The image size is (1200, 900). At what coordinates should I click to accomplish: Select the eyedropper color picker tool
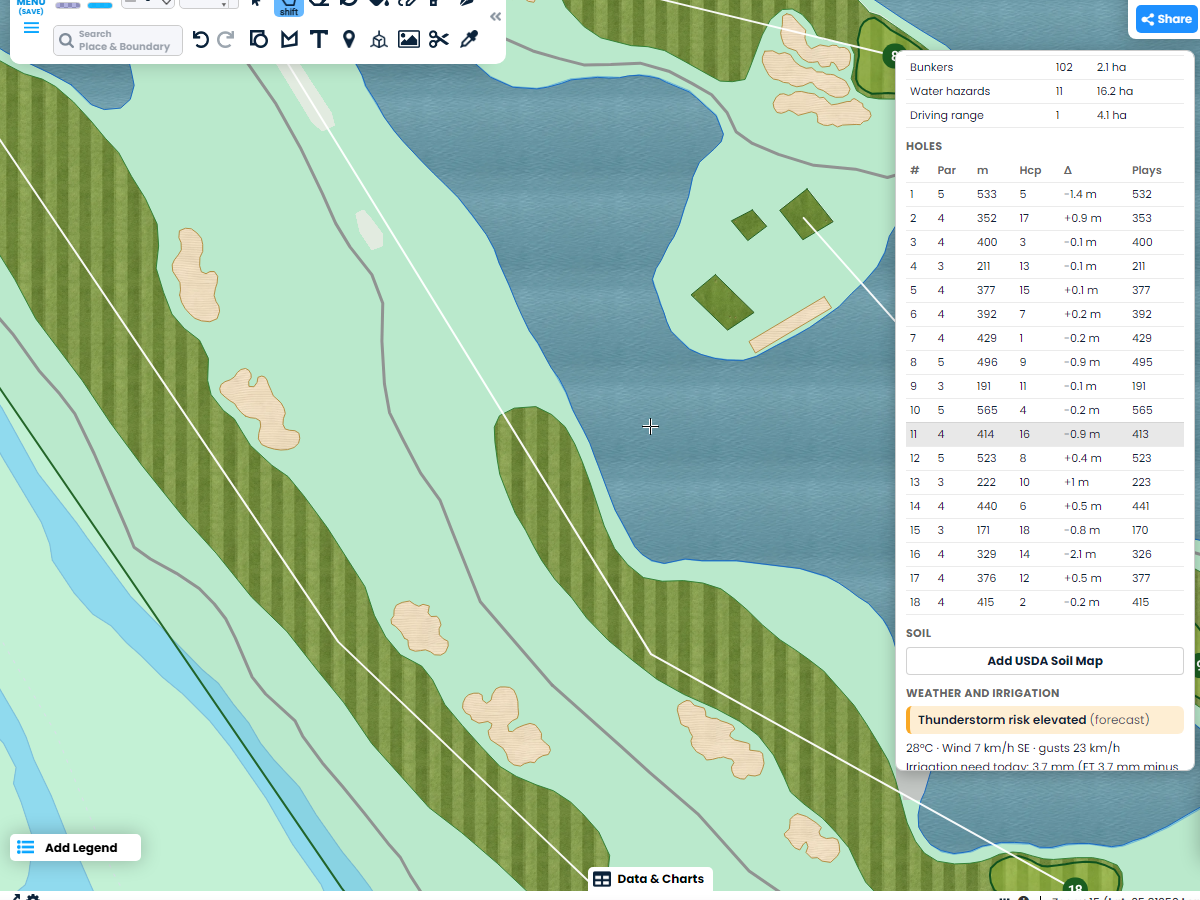[468, 39]
